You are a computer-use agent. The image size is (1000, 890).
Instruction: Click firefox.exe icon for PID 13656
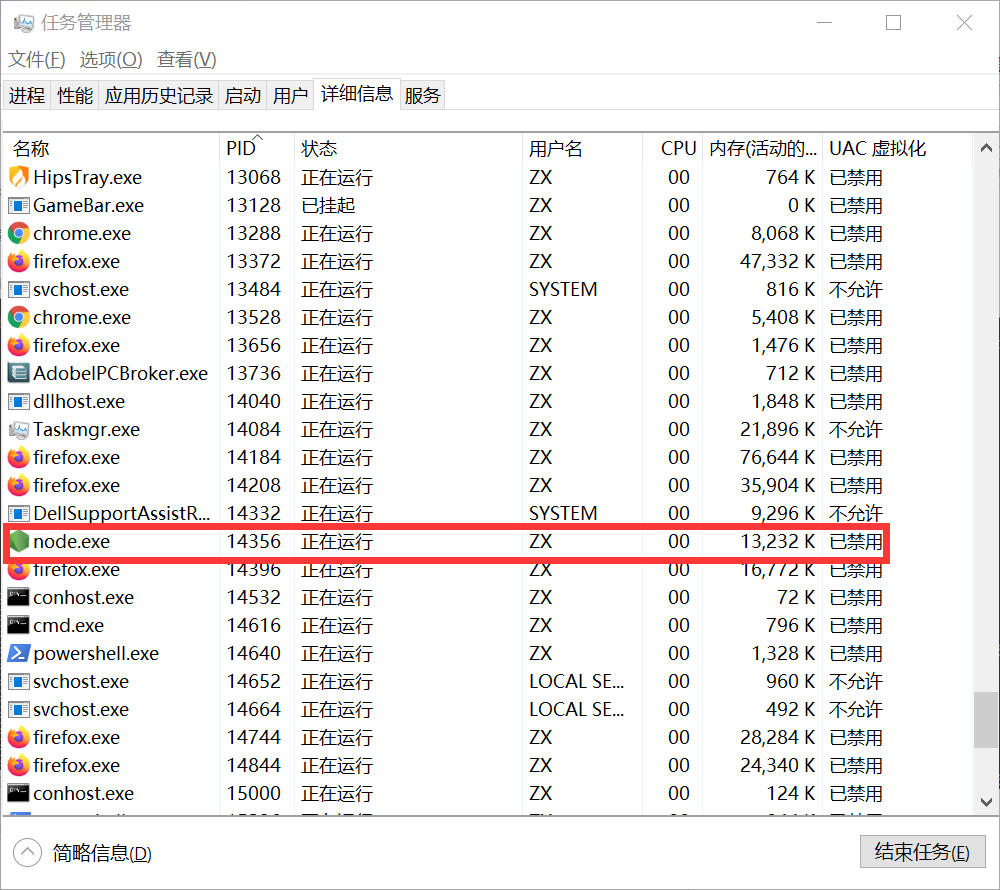[x=18, y=346]
